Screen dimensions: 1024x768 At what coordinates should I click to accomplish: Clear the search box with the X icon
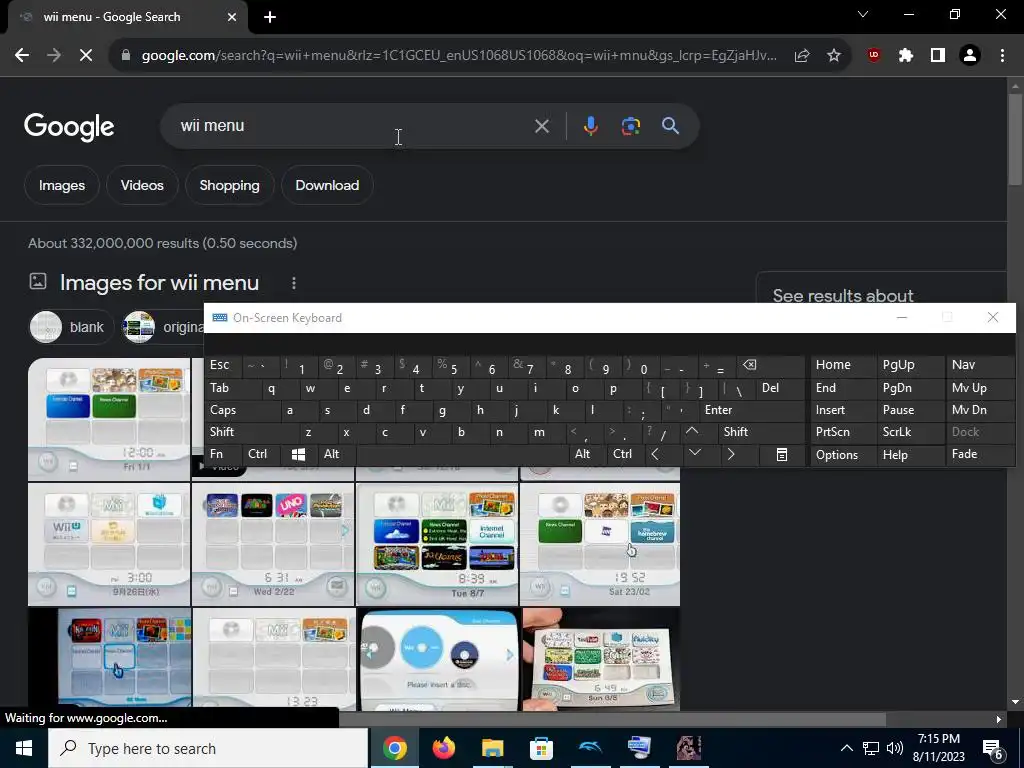[541, 126]
